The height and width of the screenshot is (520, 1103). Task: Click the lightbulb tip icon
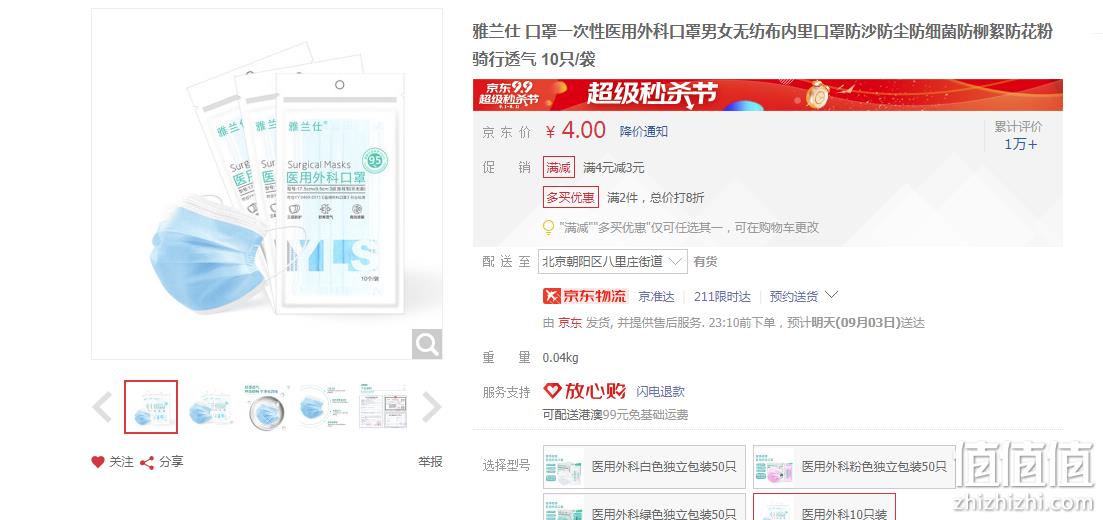pos(549,228)
